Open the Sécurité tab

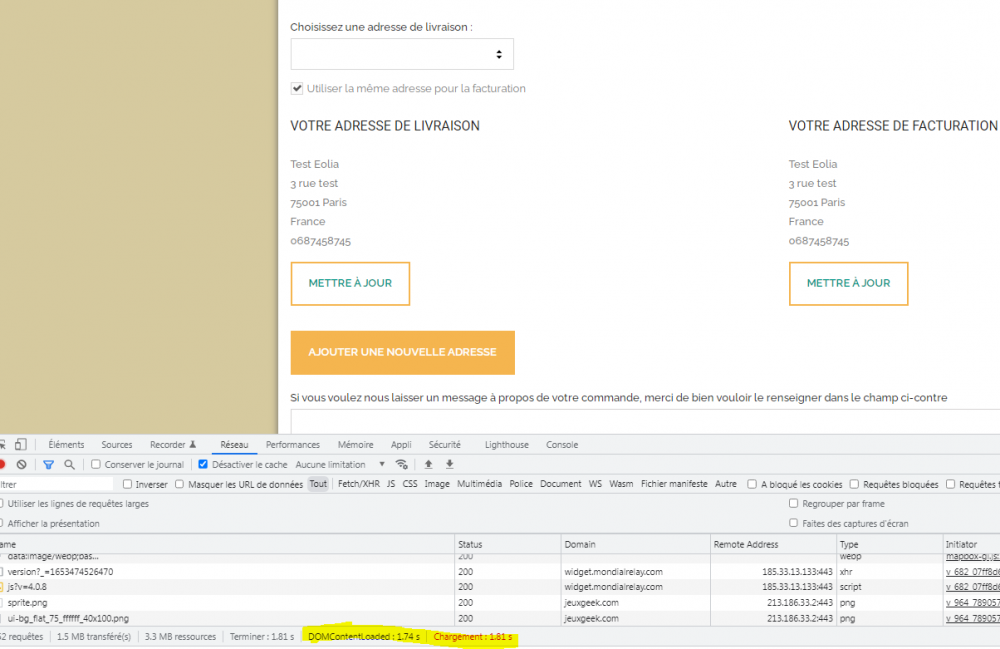tap(445, 444)
